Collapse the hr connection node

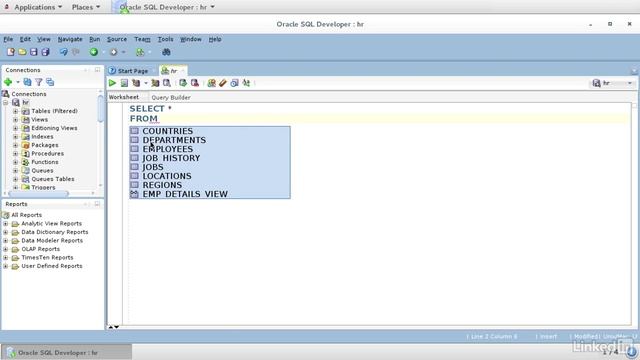pos(6,102)
